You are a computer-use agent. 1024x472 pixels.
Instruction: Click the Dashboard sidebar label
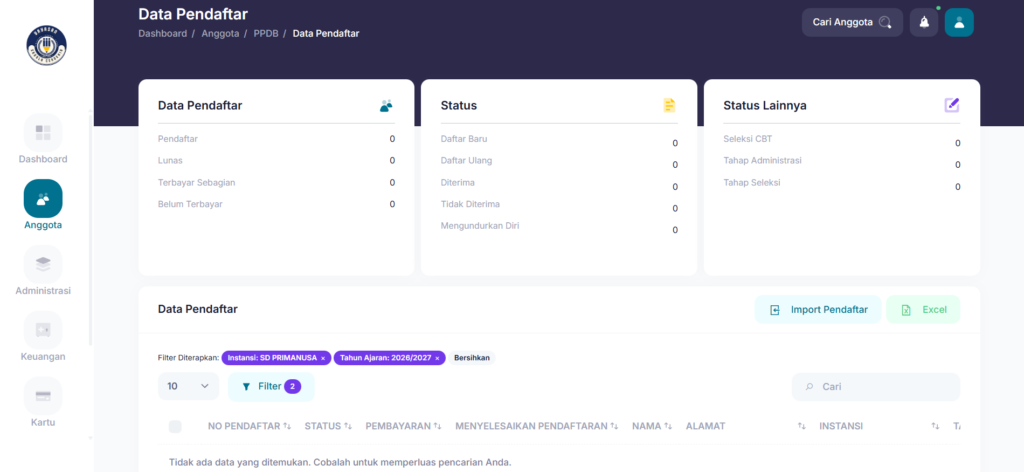pyautogui.click(x=43, y=159)
